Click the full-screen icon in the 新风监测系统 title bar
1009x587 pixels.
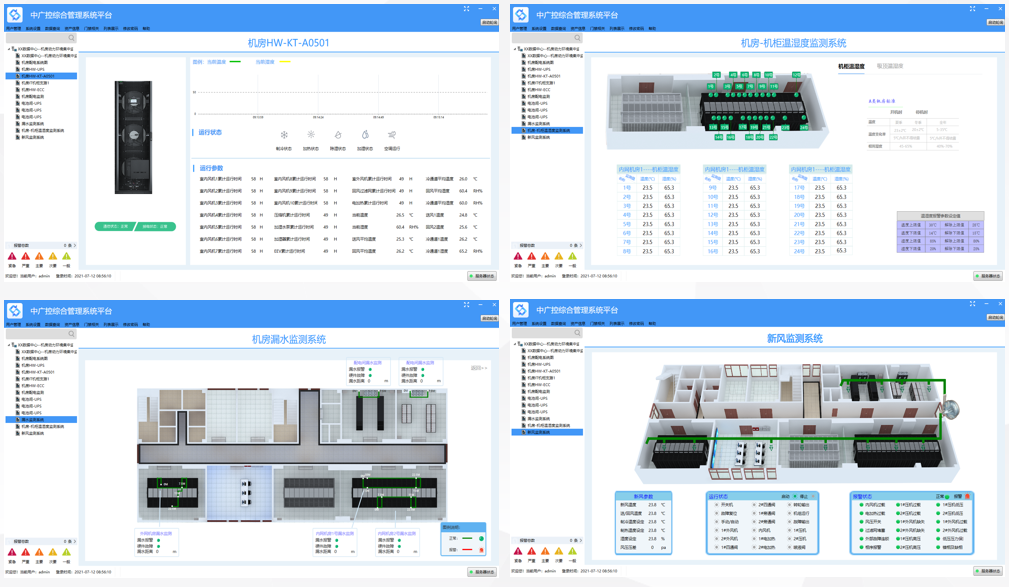pos(972,303)
